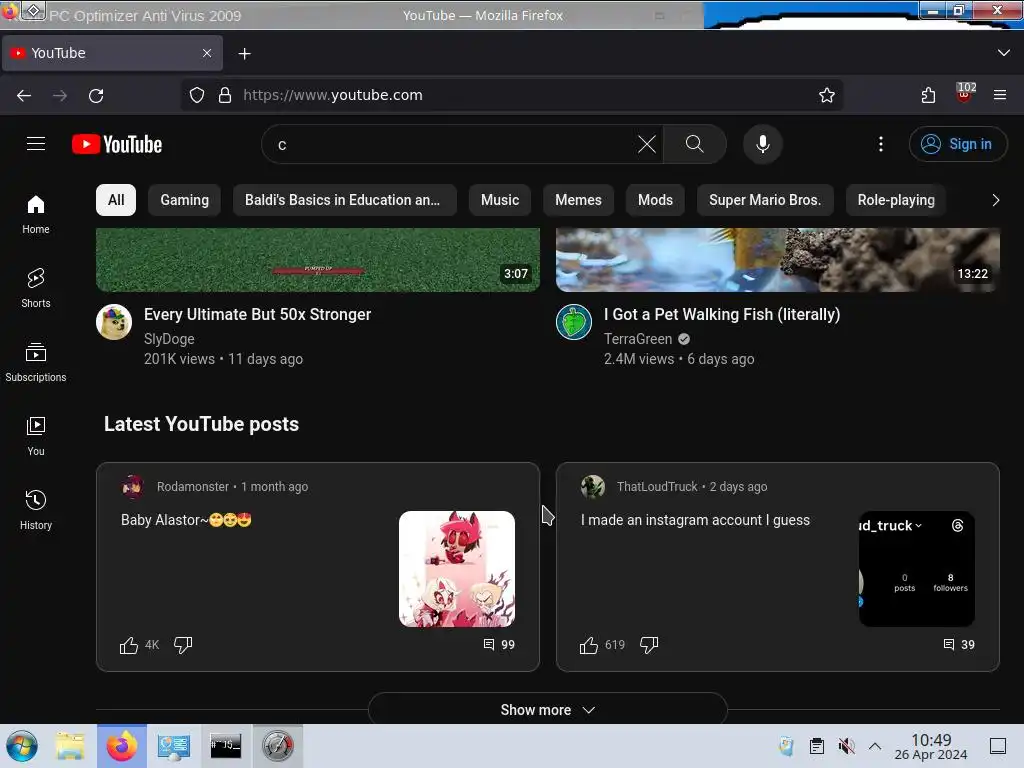
Task: Select the Super Mario Bros. chip
Action: pos(765,200)
